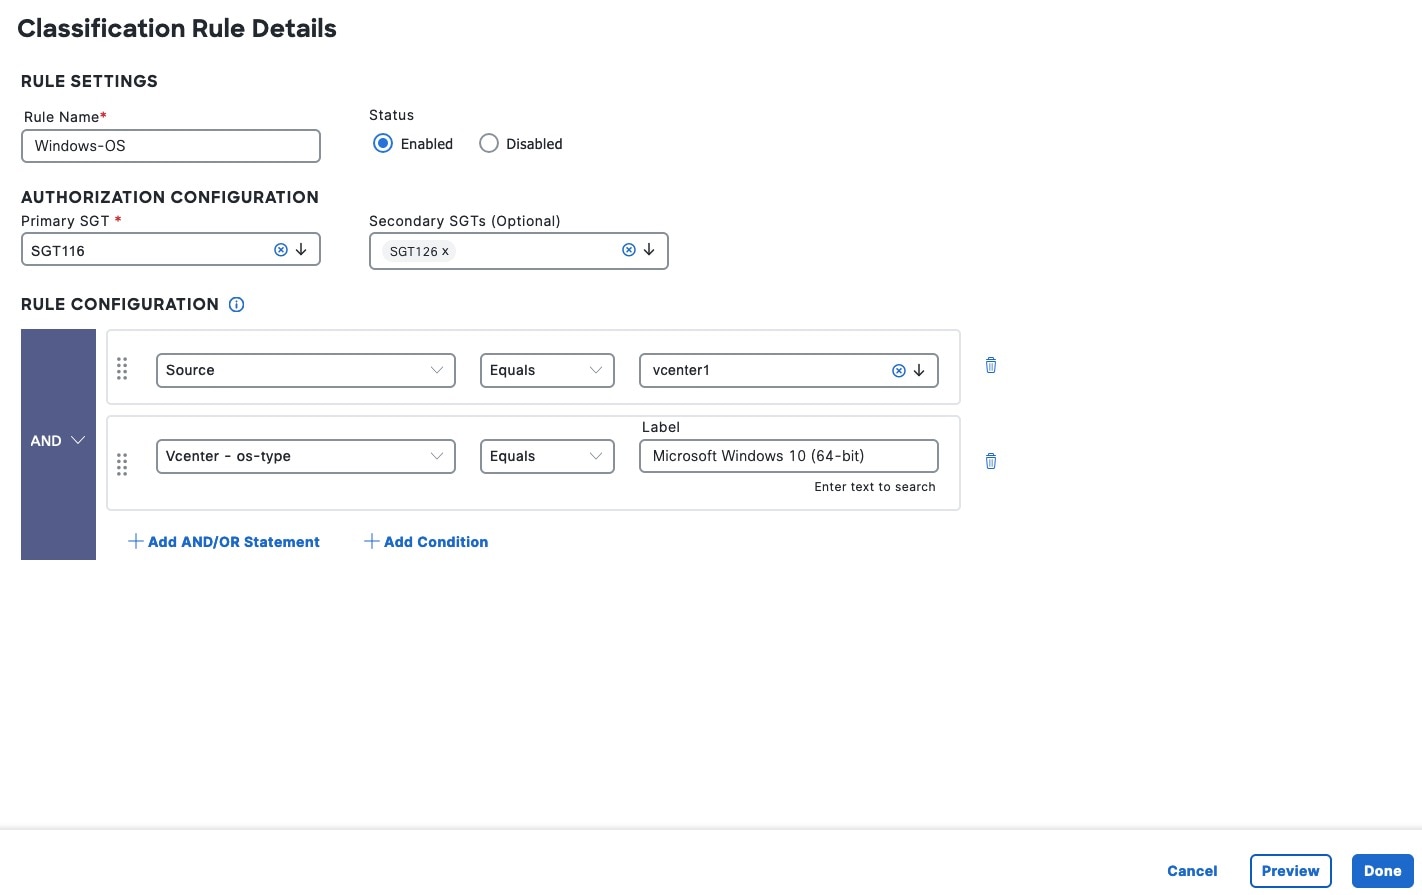The height and width of the screenshot is (895, 1422).
Task: Delete the Vcenter os-type condition row
Action: (991, 462)
